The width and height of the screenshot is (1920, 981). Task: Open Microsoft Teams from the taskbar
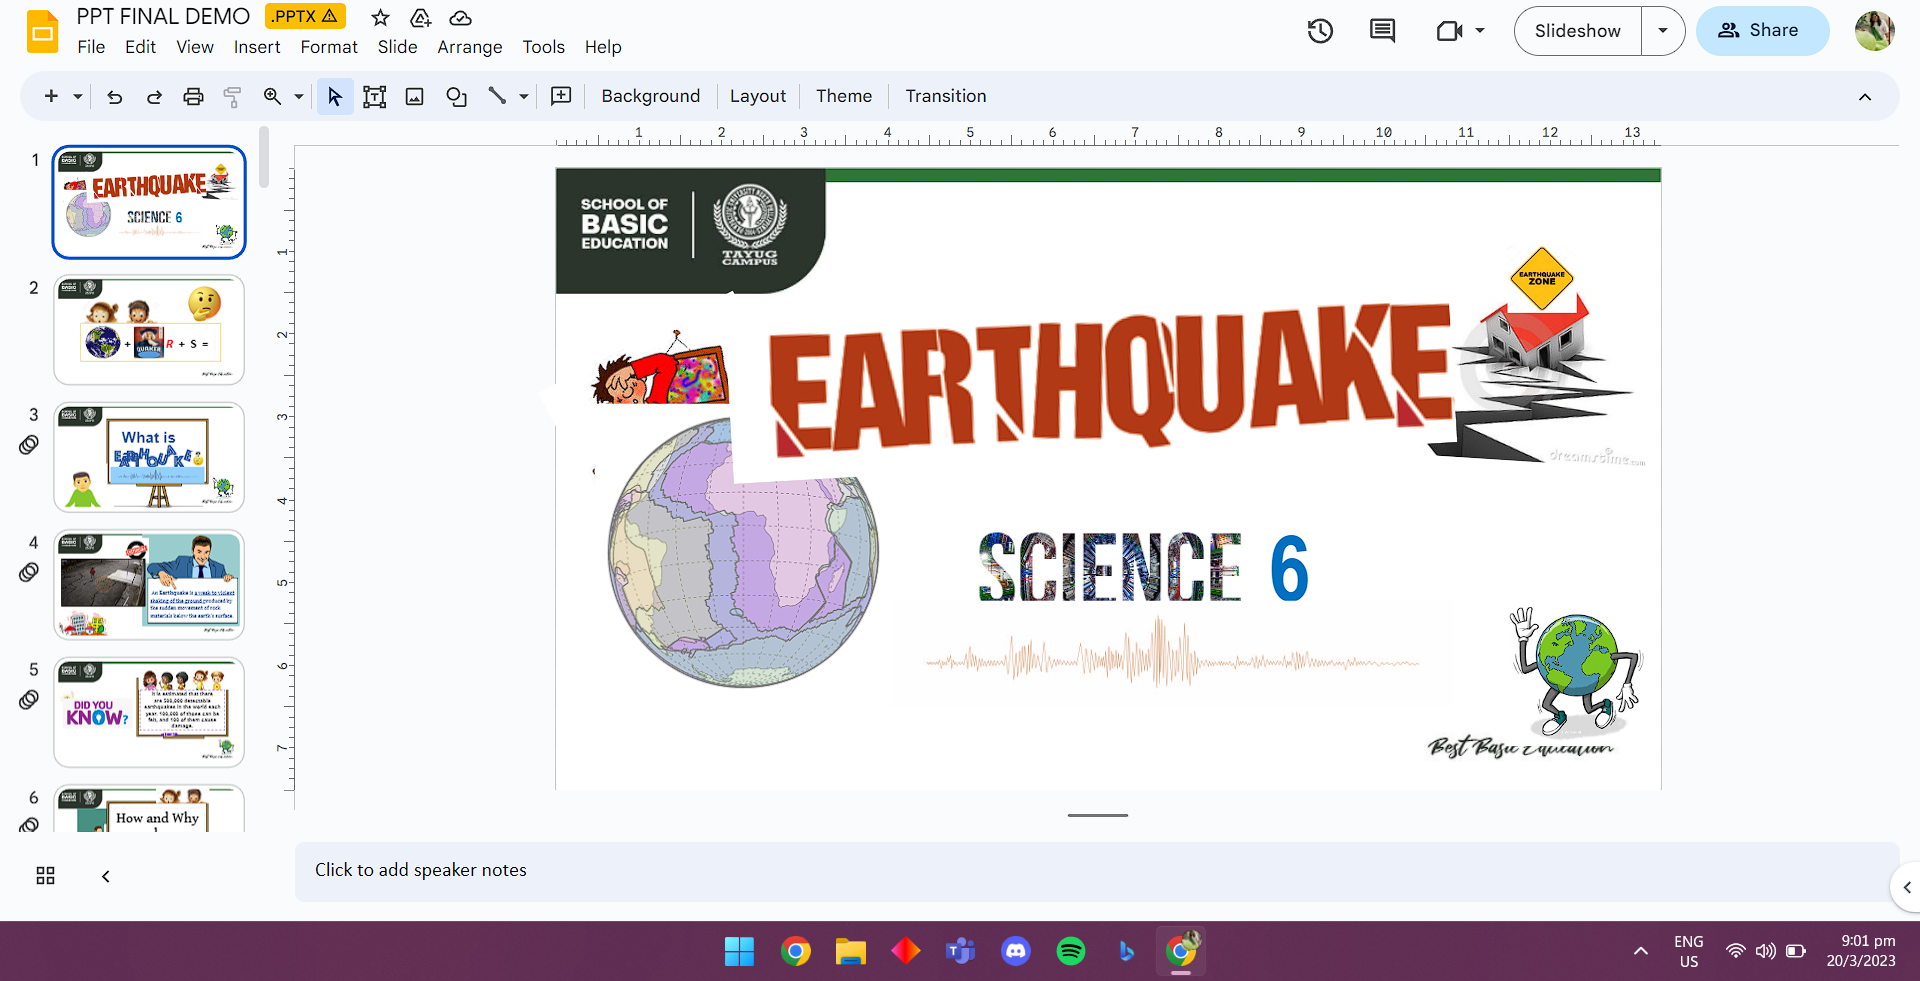[960, 951]
